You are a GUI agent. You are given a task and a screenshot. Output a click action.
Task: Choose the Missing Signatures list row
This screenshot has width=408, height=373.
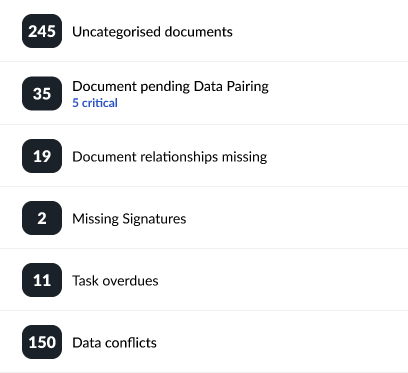click(x=204, y=218)
